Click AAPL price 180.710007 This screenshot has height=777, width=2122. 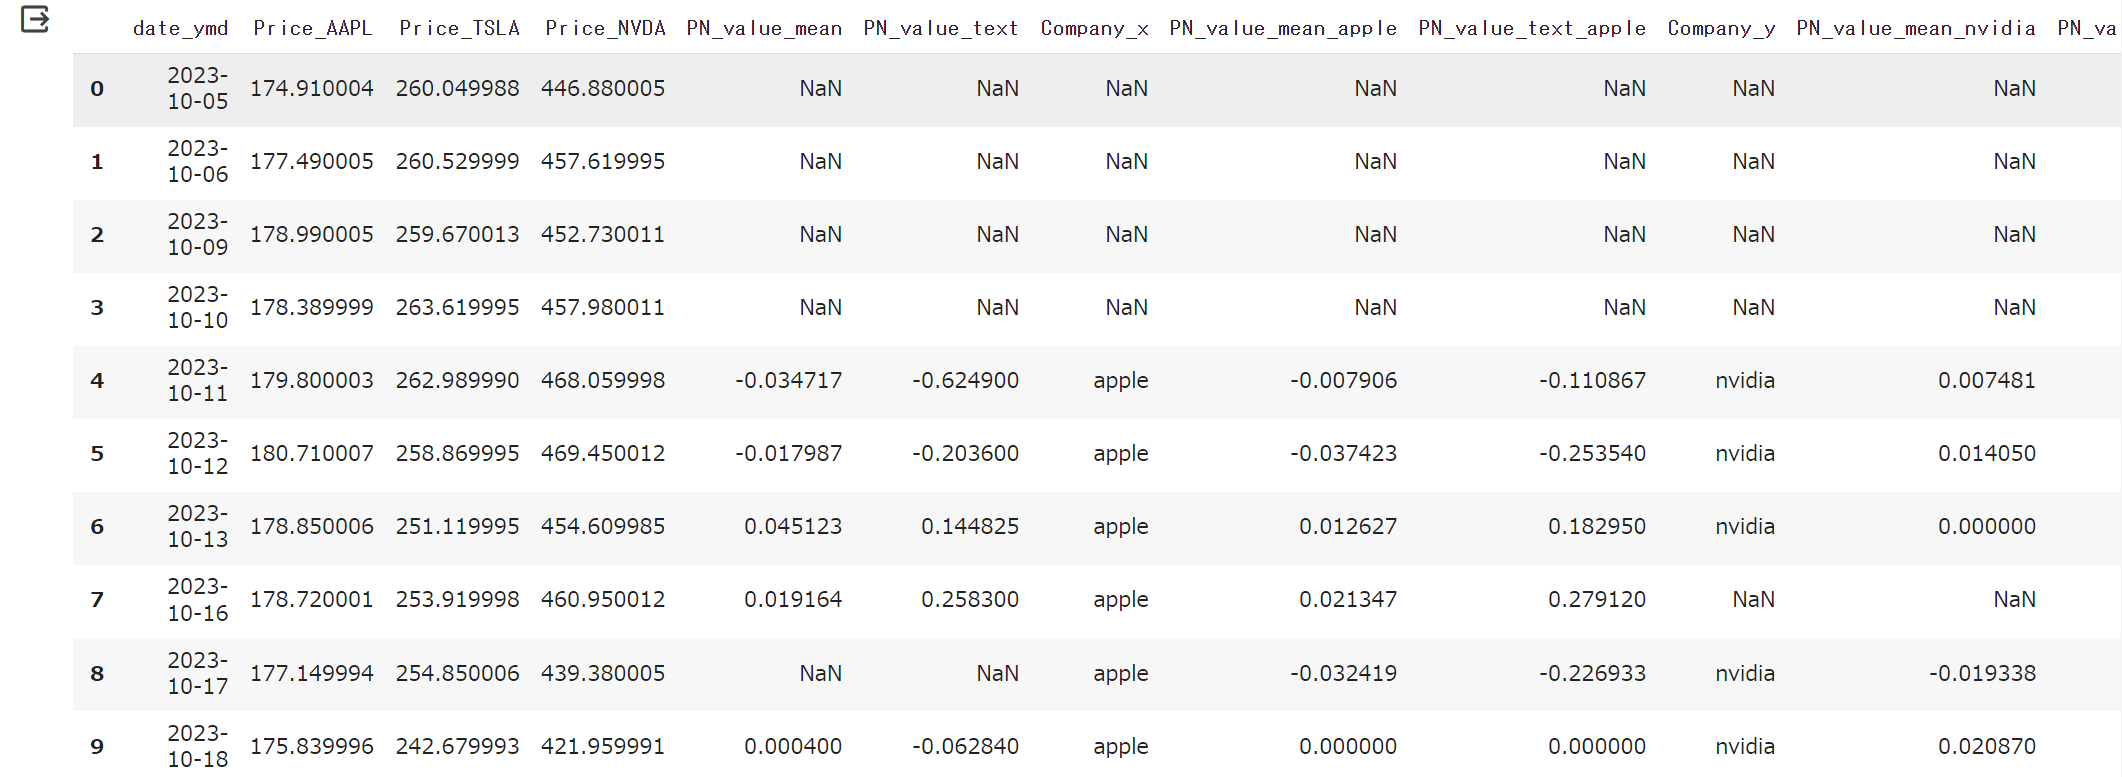click(x=311, y=454)
